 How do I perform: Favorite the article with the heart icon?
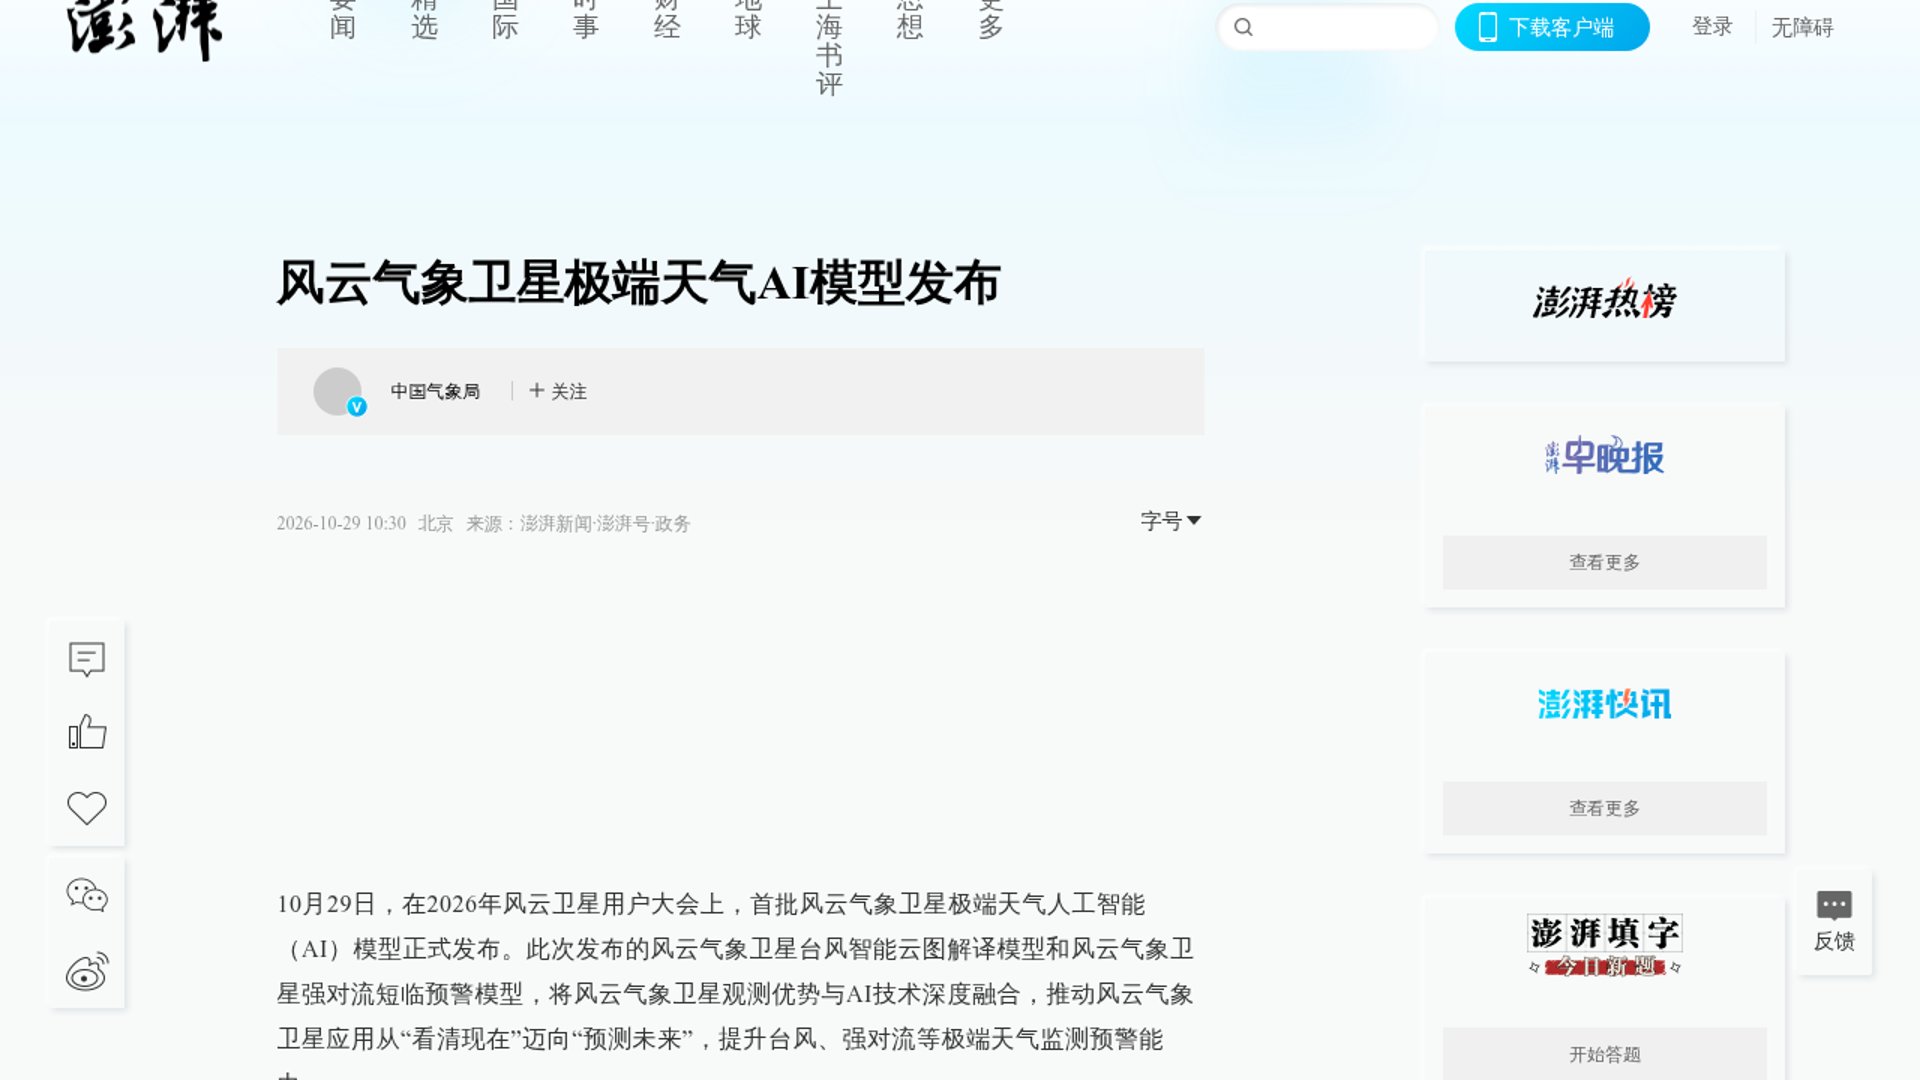87,807
